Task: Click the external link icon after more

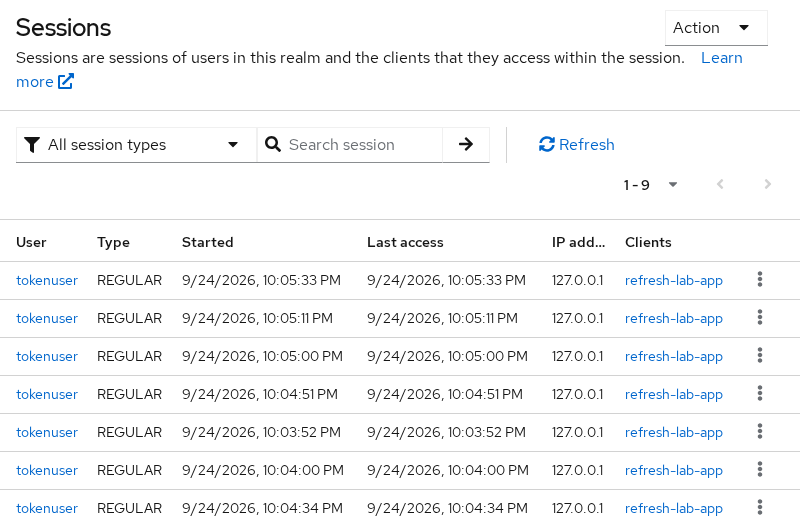Action: 66,82
